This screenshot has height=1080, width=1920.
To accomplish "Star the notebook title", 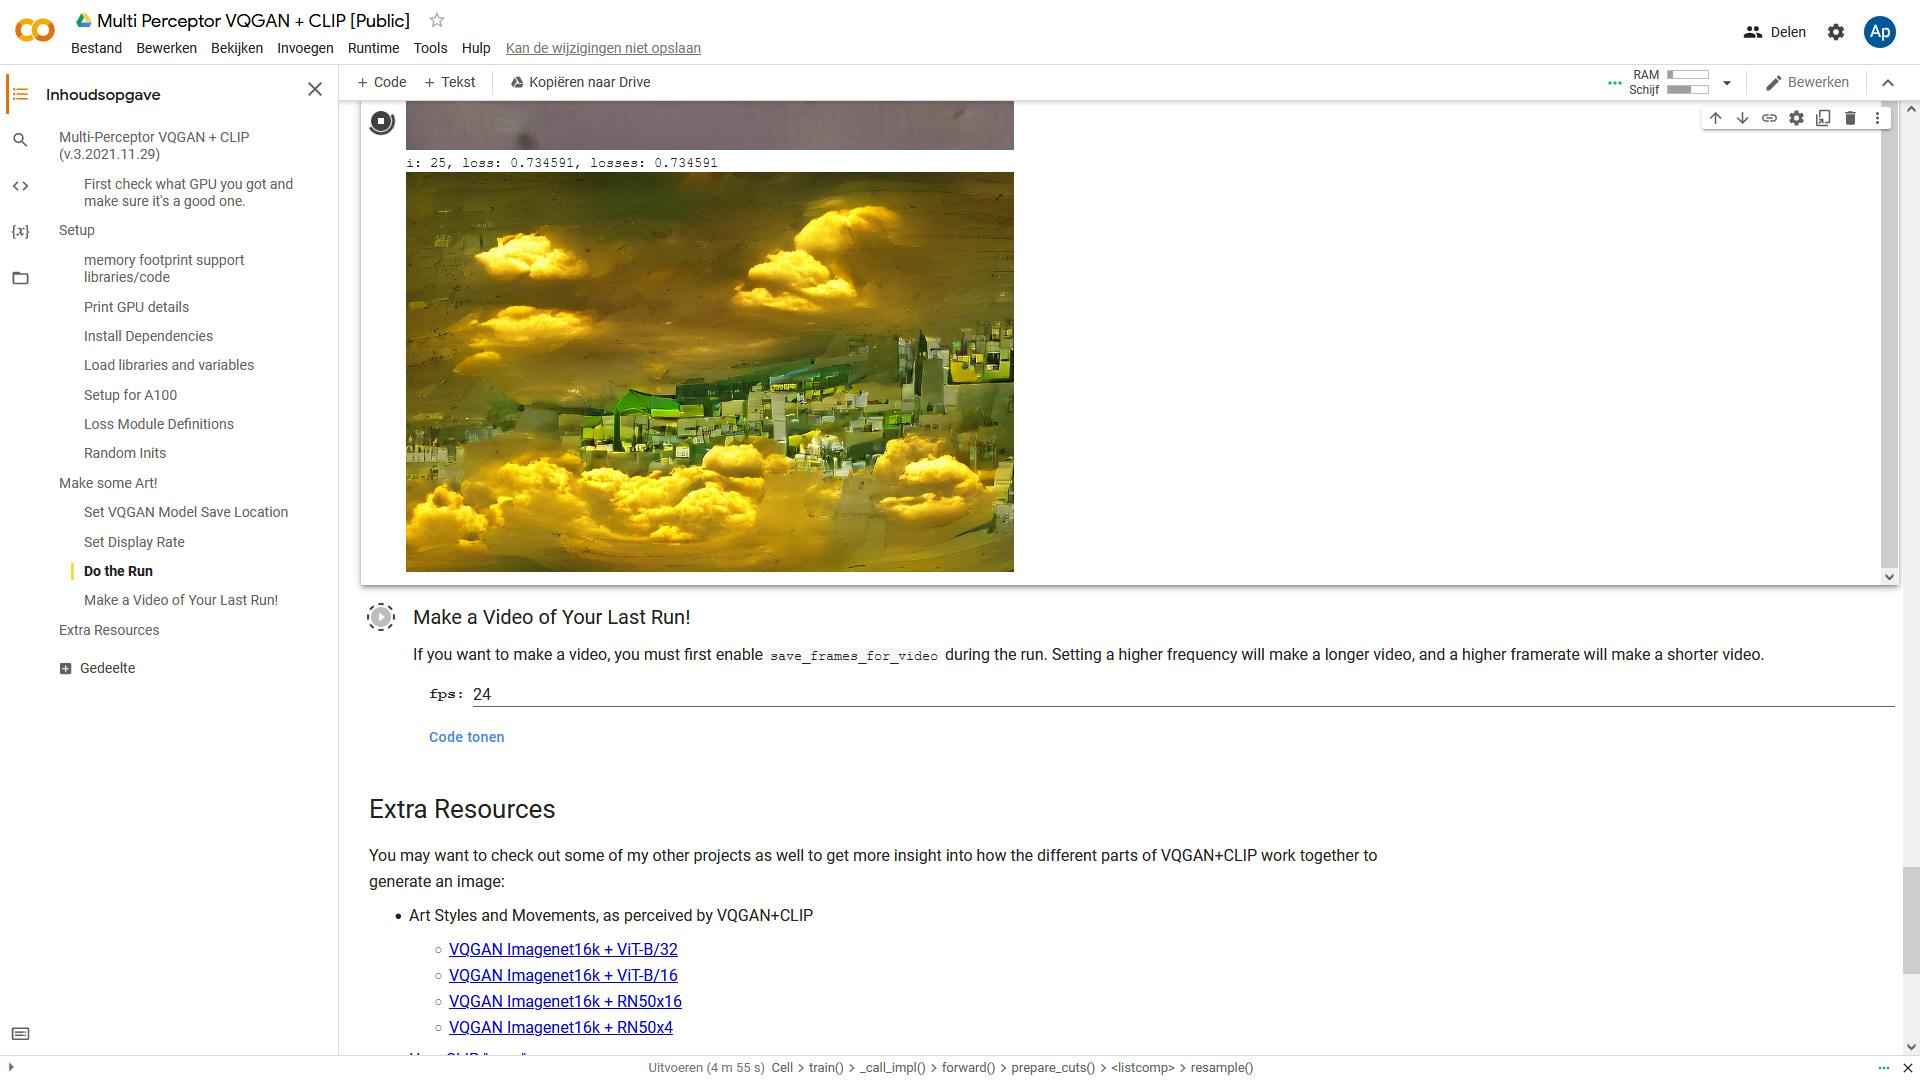I will coord(437,20).
